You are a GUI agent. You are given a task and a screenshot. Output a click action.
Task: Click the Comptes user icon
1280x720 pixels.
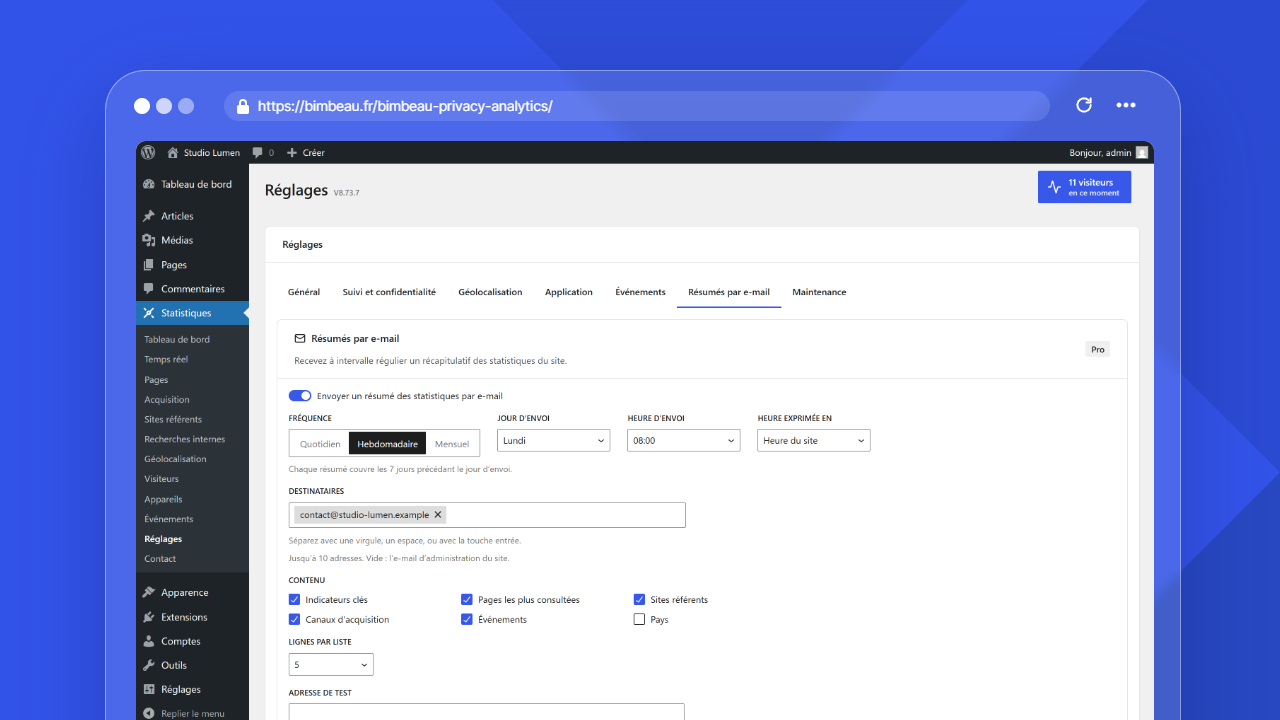click(x=149, y=641)
